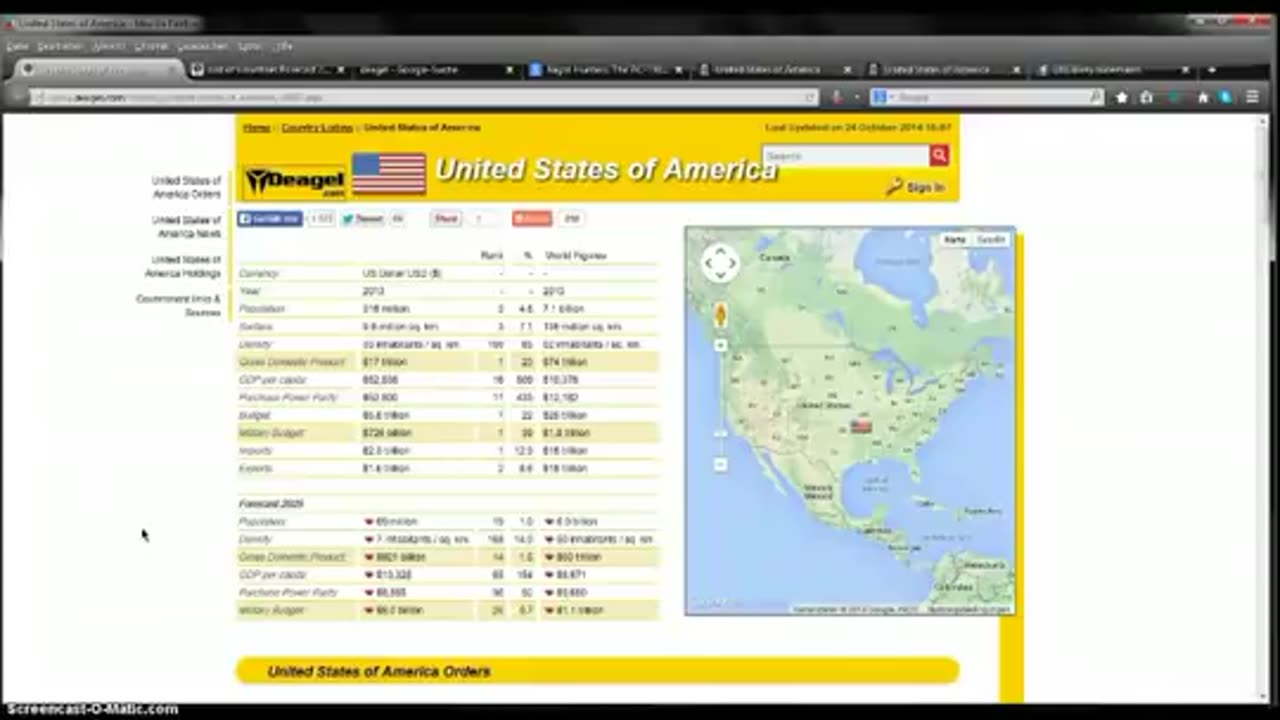Switch map to Karte view
This screenshot has height=720, width=1280.
[x=955, y=240]
